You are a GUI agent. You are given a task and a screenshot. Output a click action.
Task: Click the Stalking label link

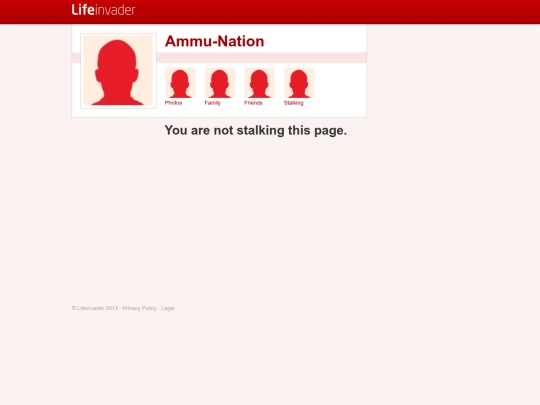pyautogui.click(x=293, y=103)
